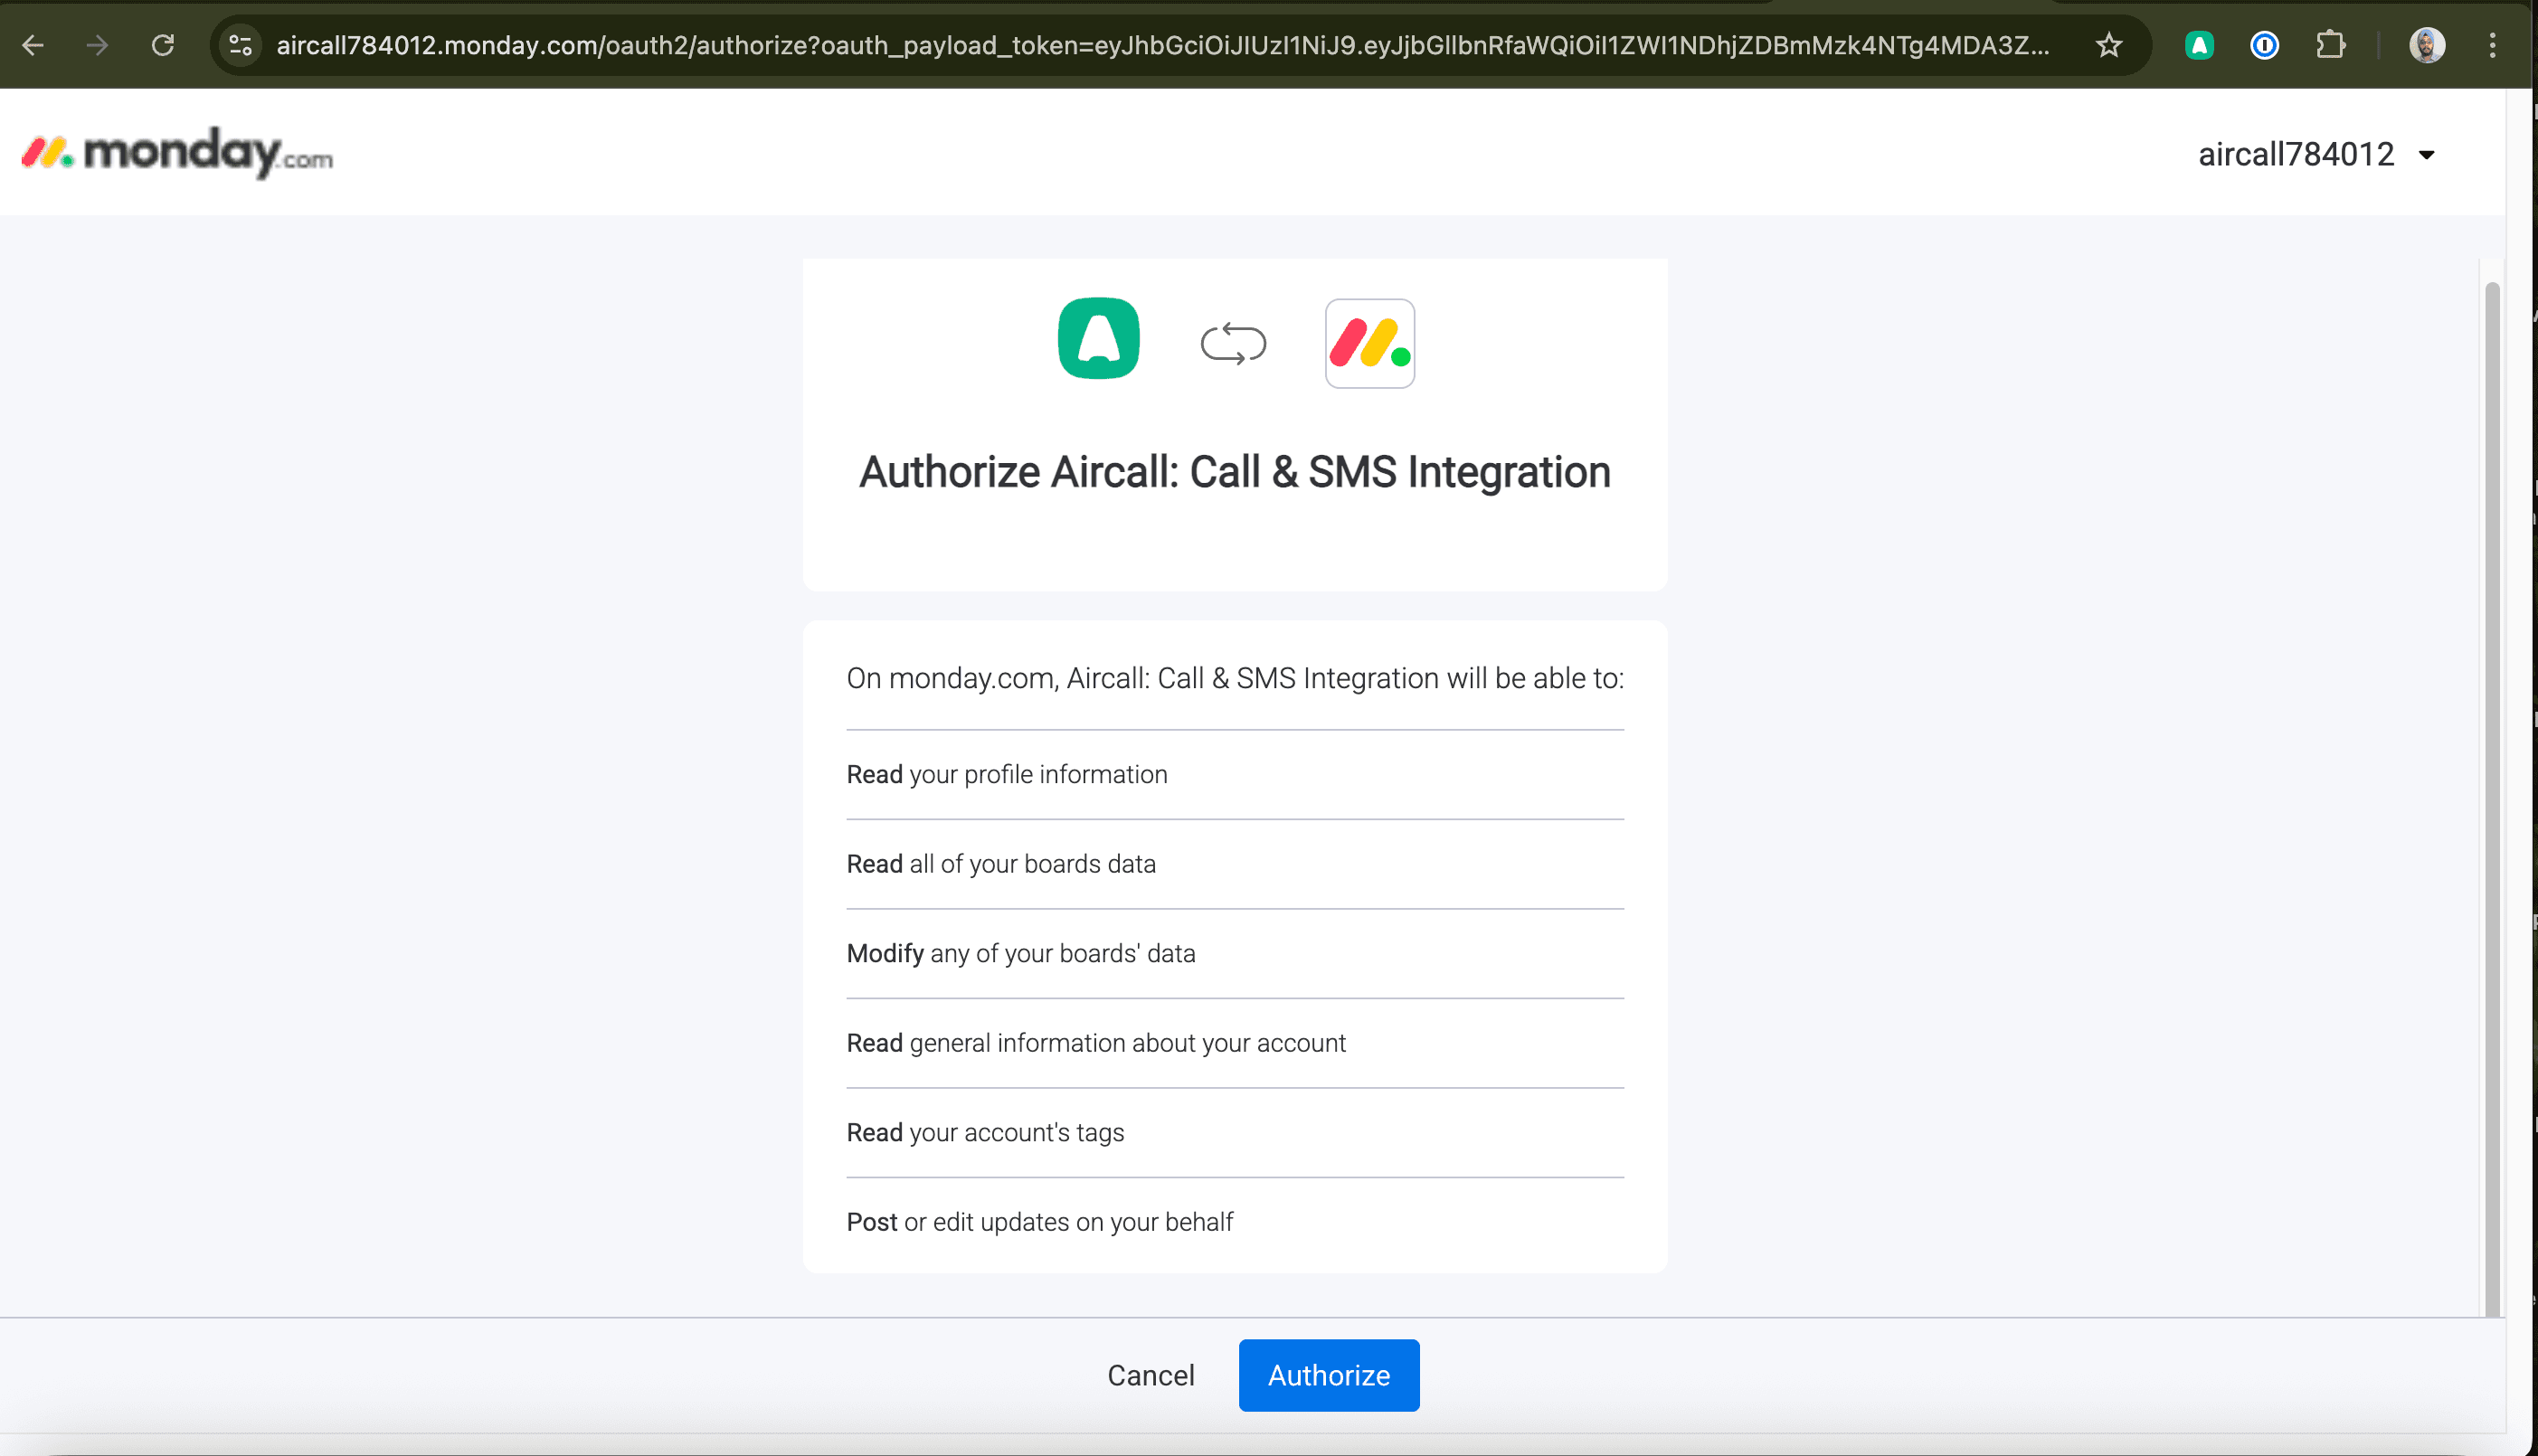Open the Chrome profile avatar
Viewport: 2538px width, 1456px height.
(x=2426, y=45)
